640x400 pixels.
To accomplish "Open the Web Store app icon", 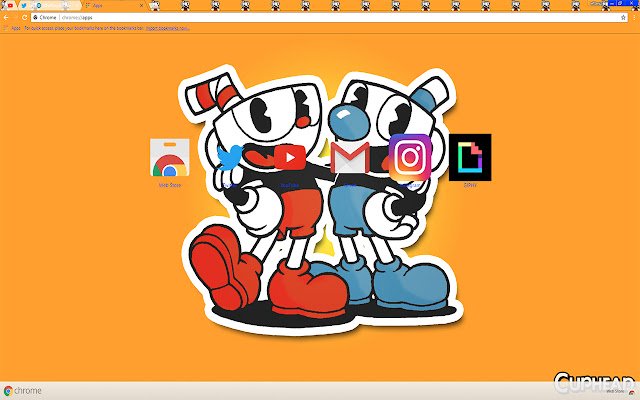I will pos(169,158).
